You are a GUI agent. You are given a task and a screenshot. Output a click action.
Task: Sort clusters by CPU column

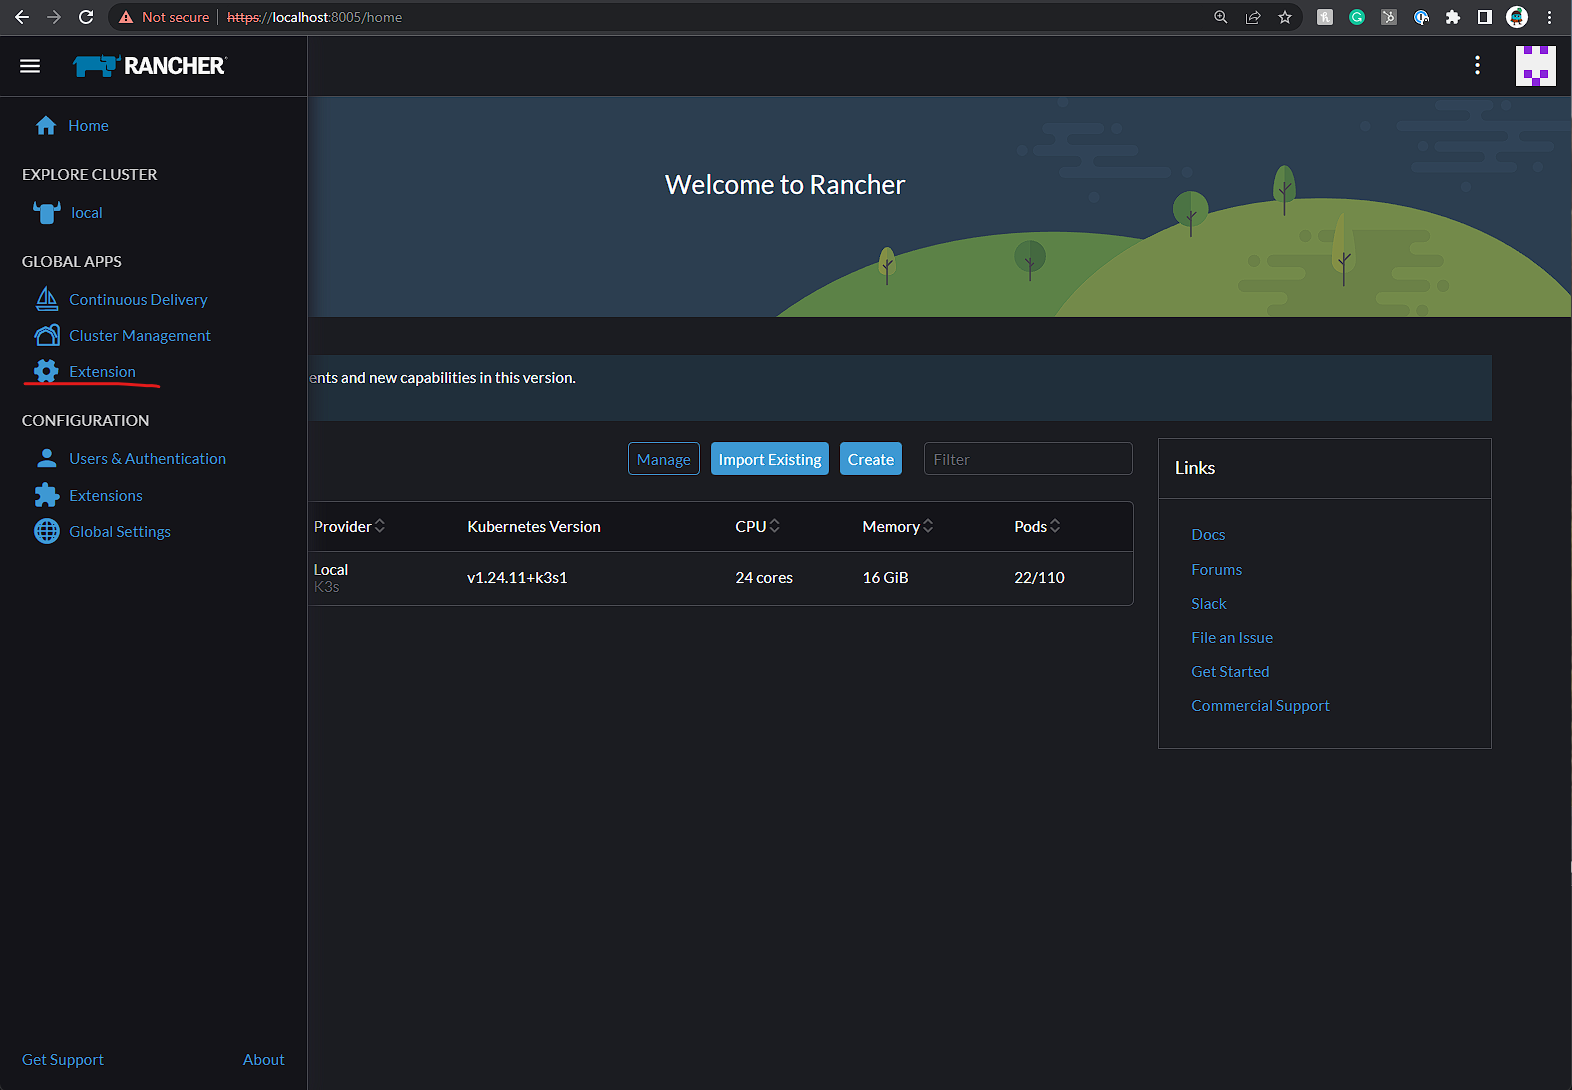[x=757, y=526]
